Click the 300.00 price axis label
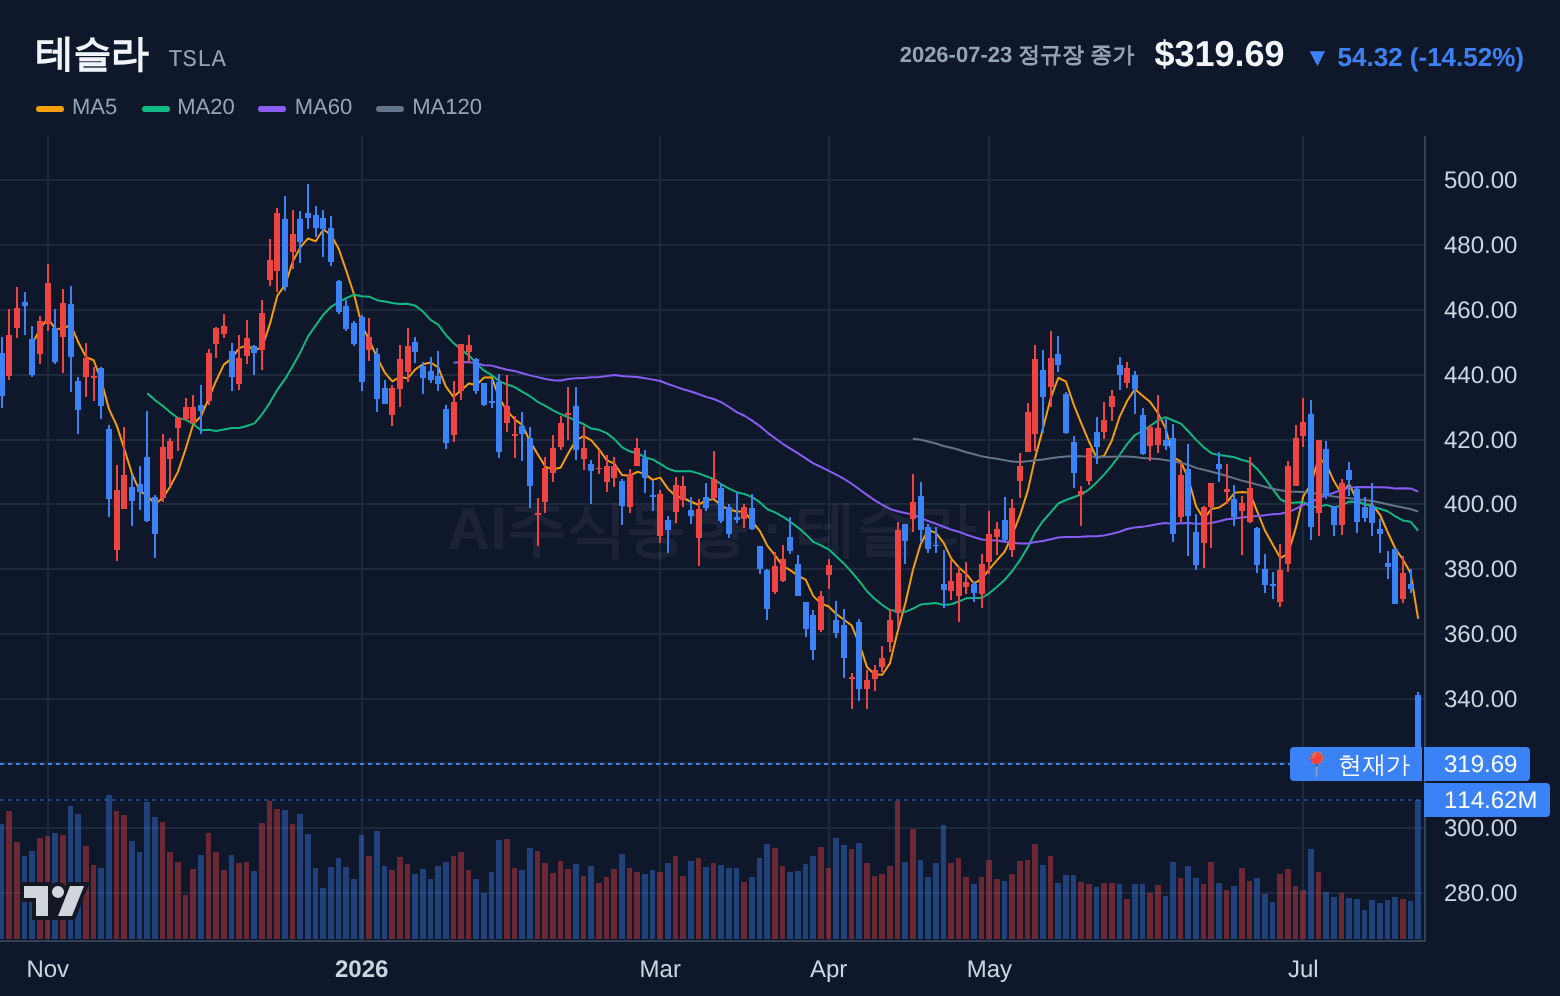Image resolution: width=1560 pixels, height=996 pixels. [x=1480, y=828]
